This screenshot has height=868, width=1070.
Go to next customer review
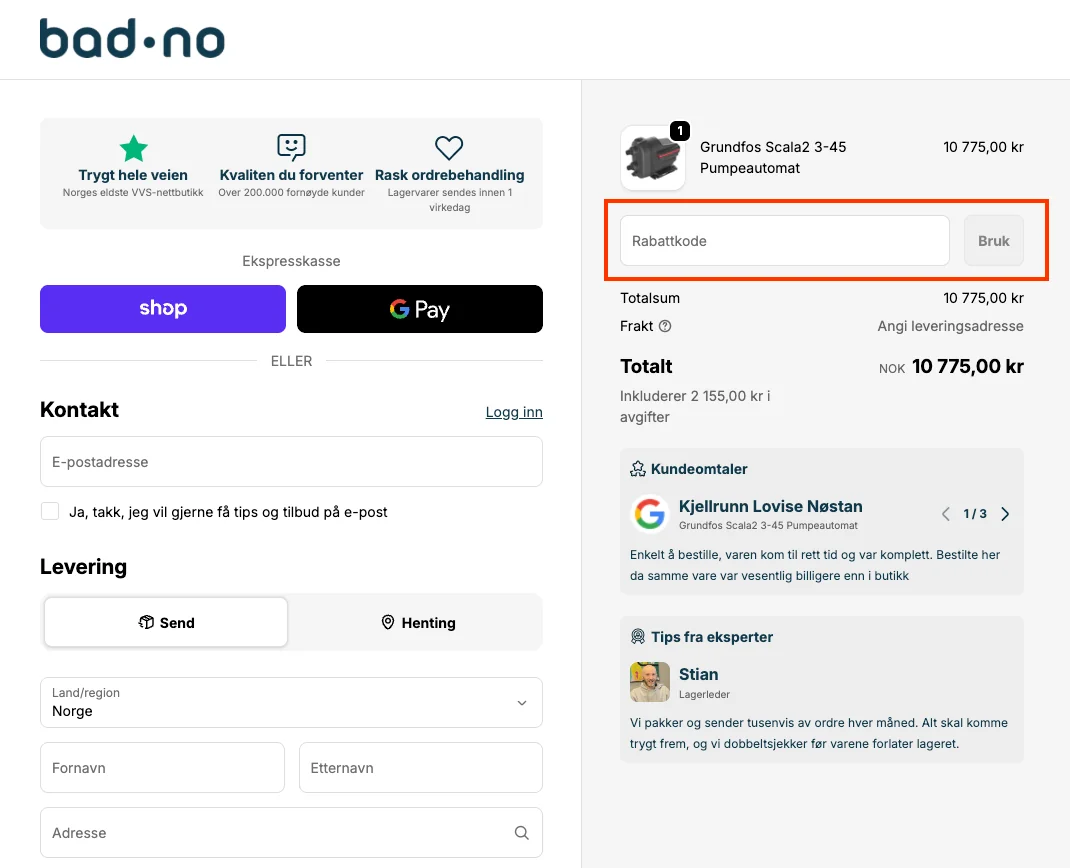[1005, 514]
